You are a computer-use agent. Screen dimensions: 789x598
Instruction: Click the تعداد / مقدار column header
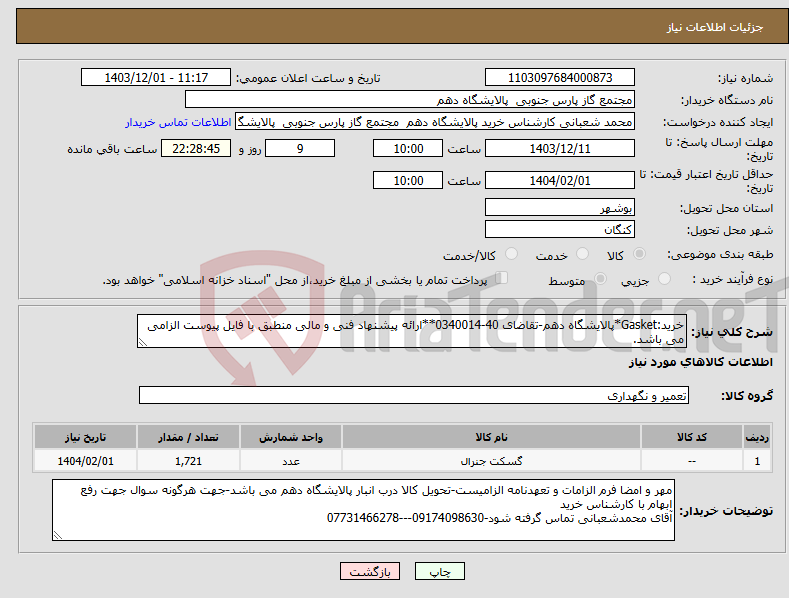188,437
